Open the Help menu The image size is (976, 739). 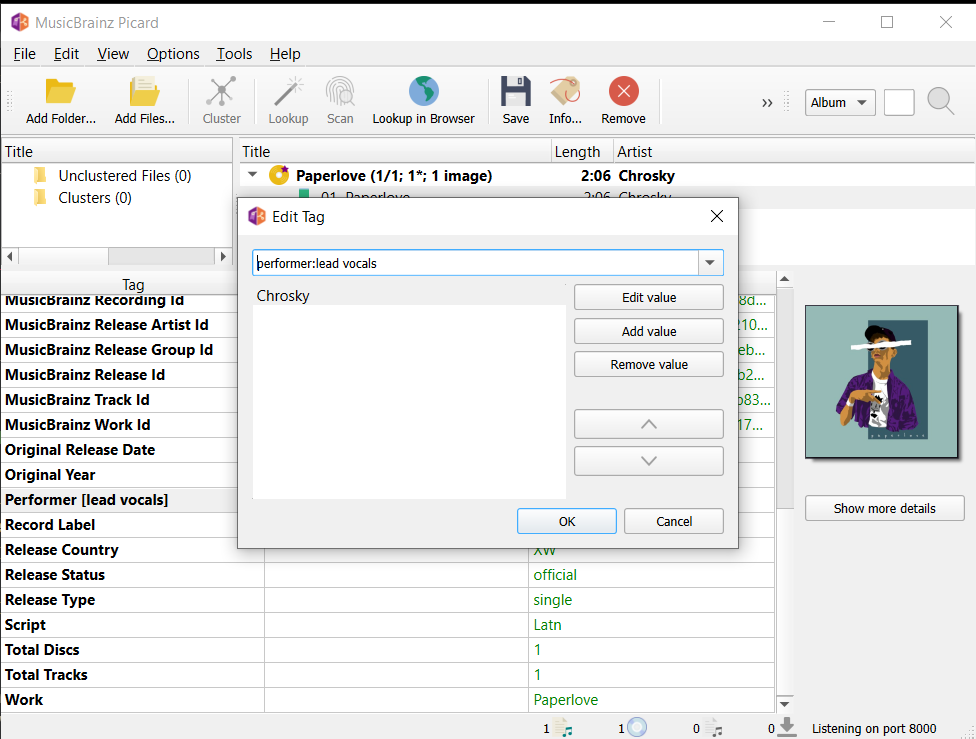(285, 54)
